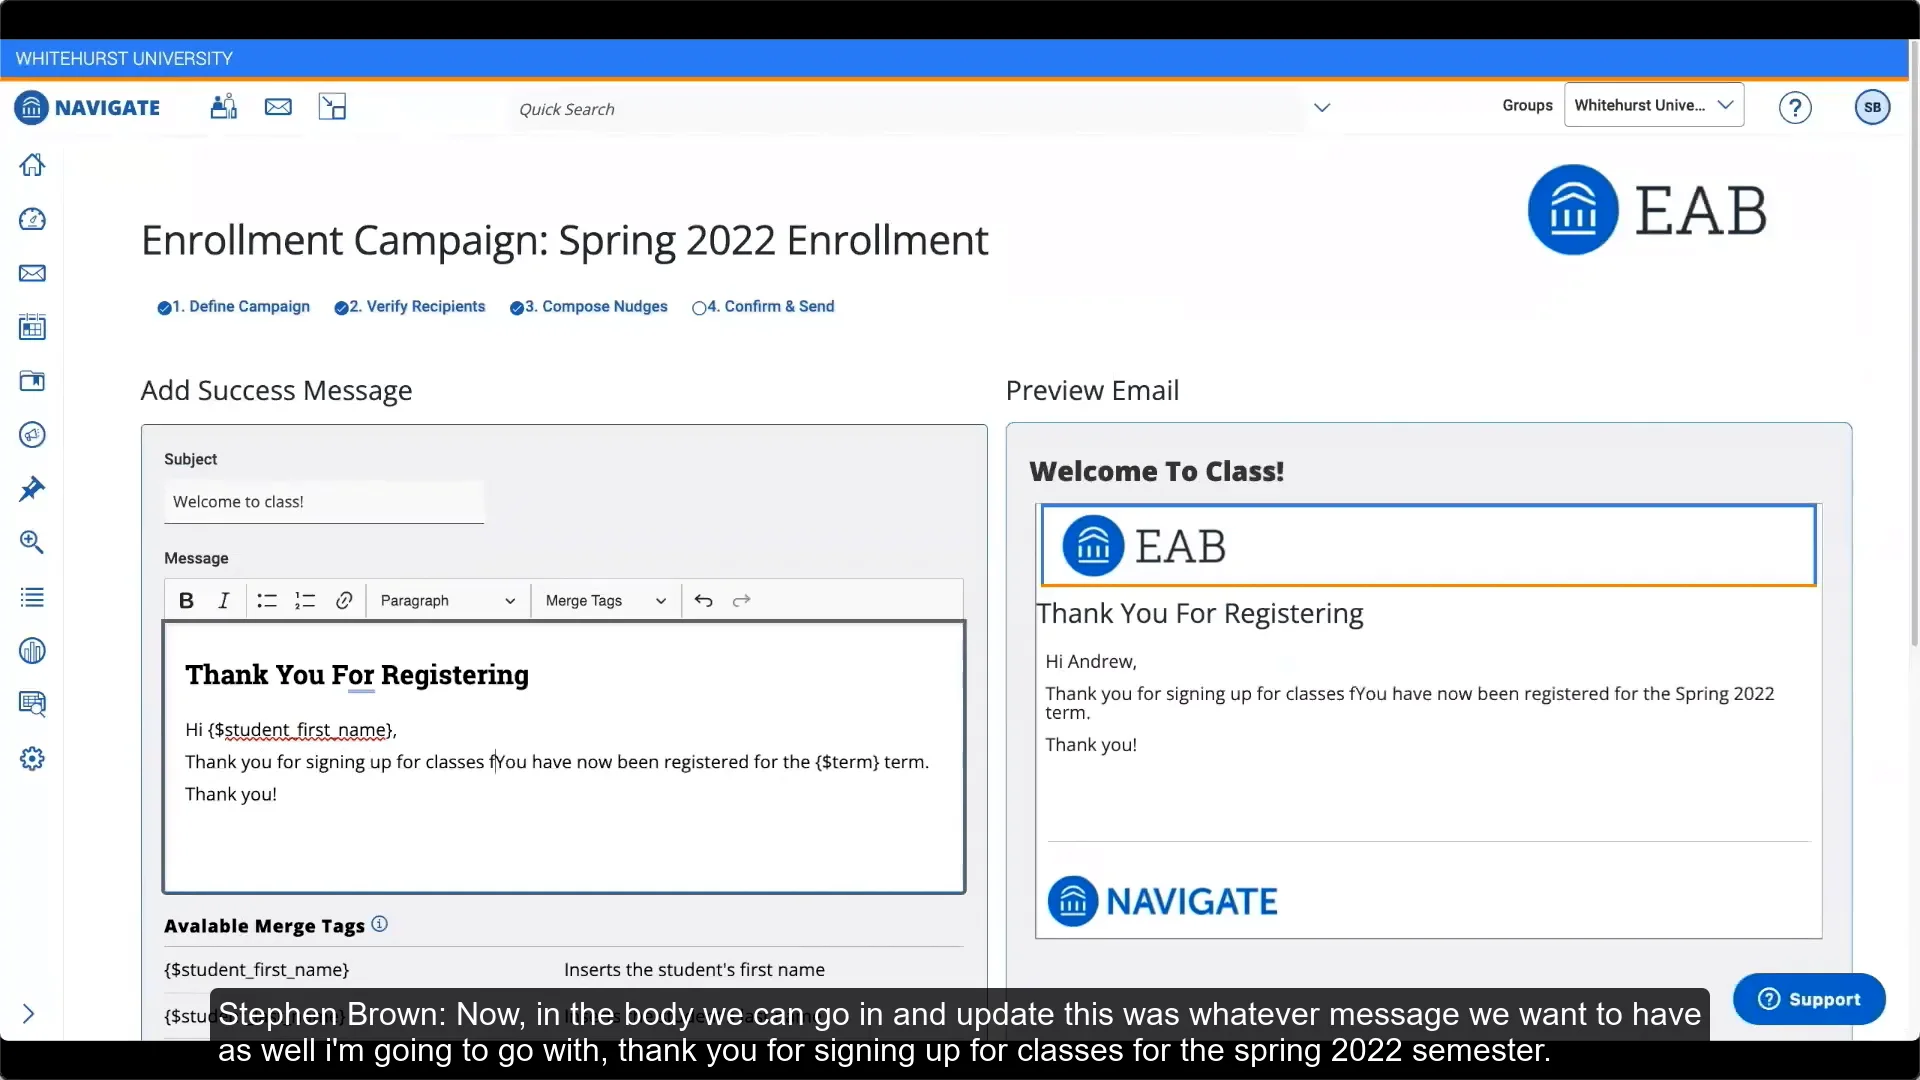Image resolution: width=1920 pixels, height=1080 pixels.
Task: Open the help question mark icon
Action: [x=1795, y=107]
